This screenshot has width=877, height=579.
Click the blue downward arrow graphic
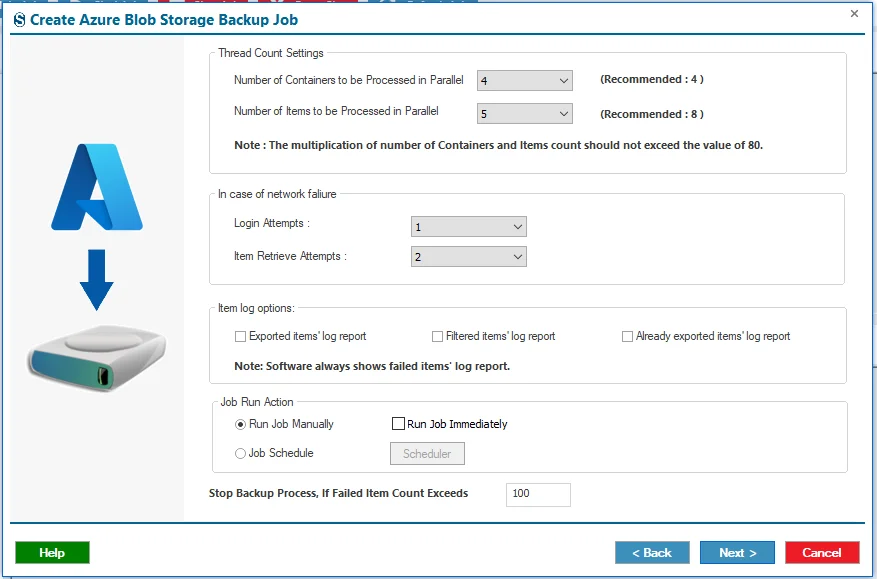click(97, 280)
